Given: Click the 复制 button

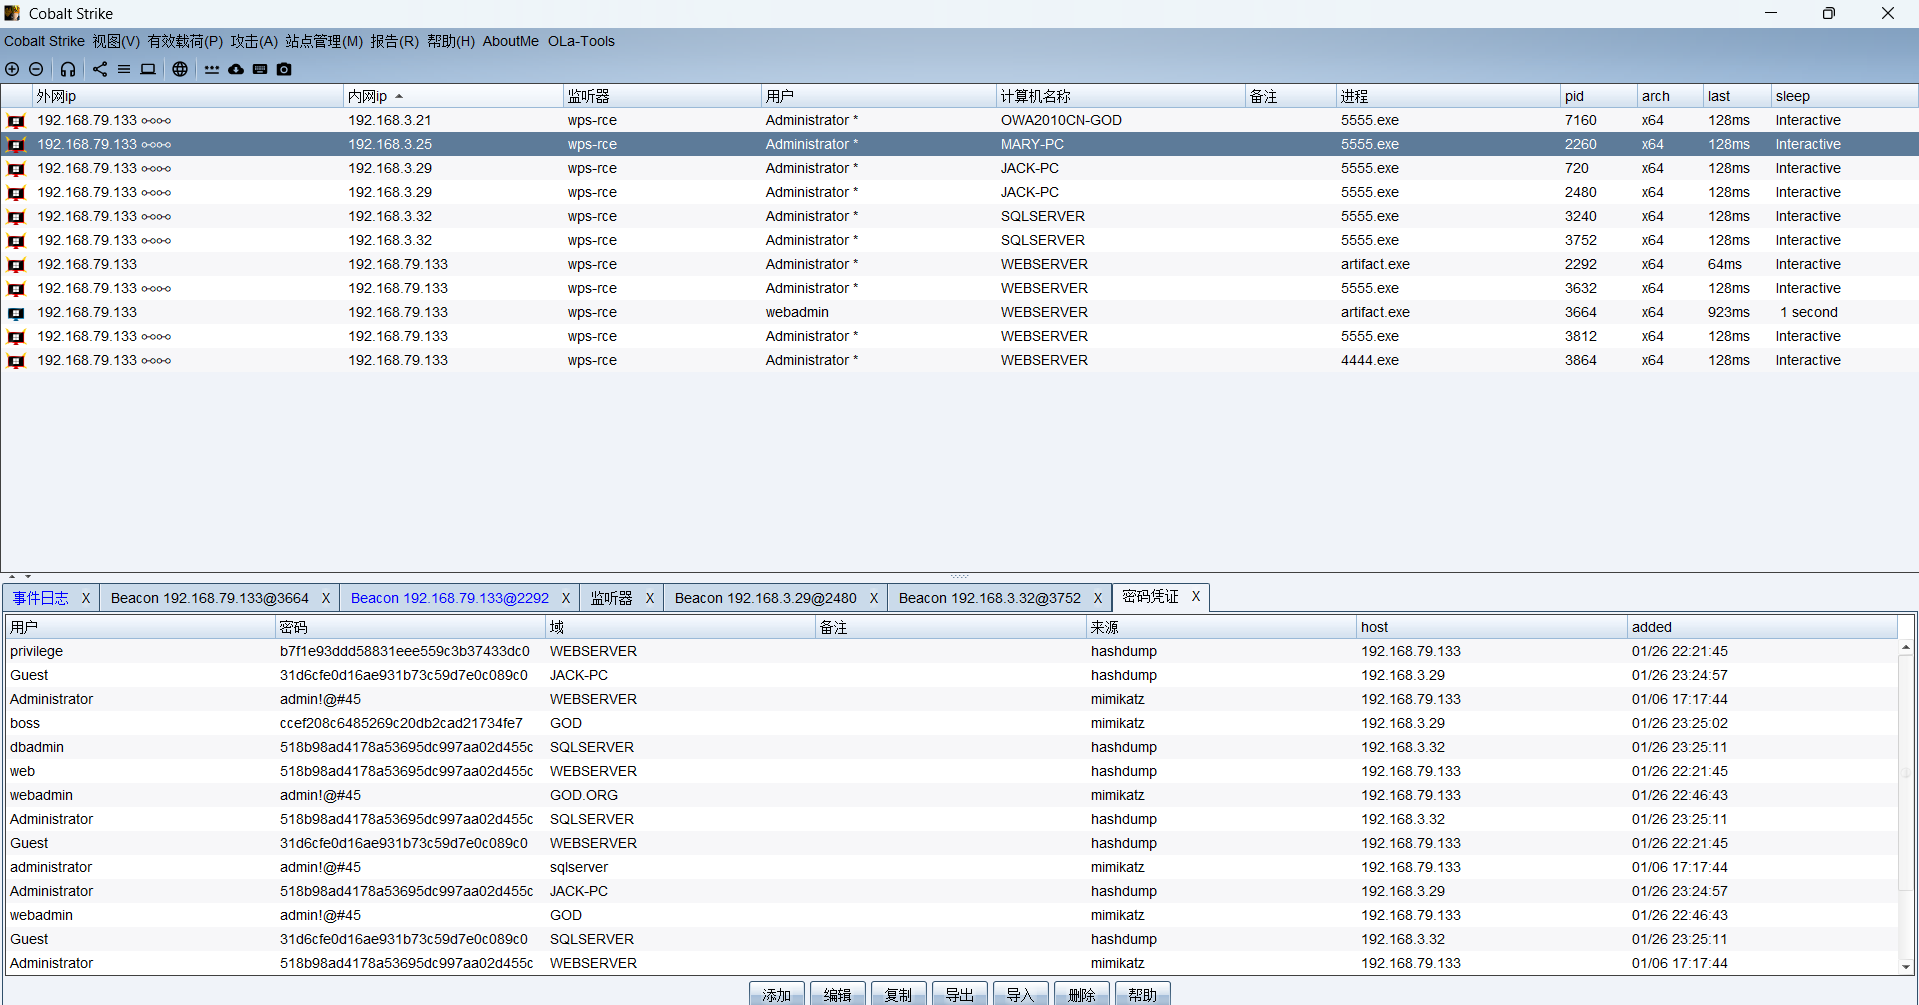Looking at the screenshot, I should [x=899, y=995].
